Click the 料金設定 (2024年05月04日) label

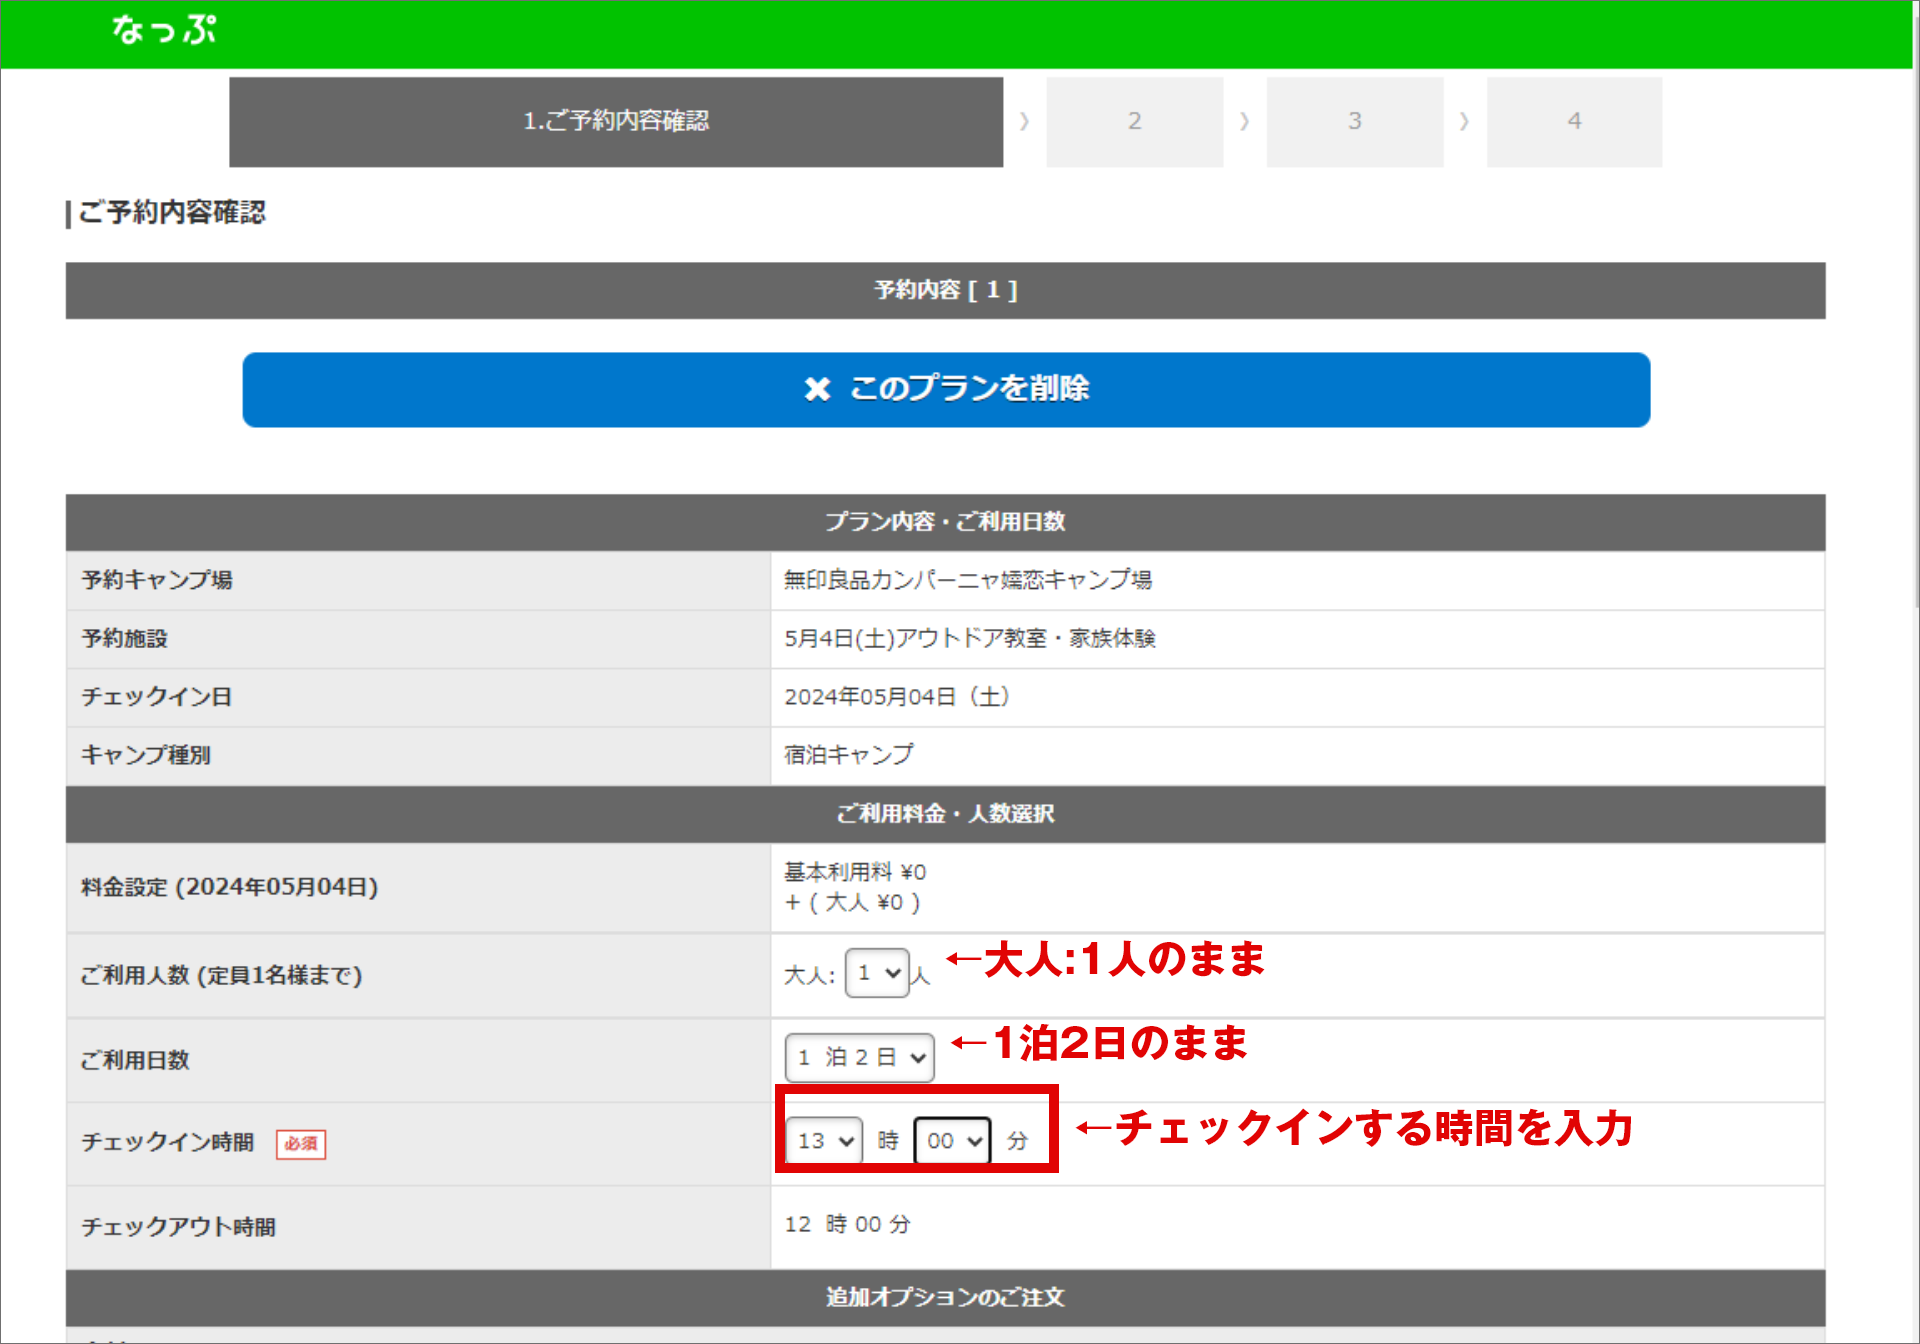[229, 887]
